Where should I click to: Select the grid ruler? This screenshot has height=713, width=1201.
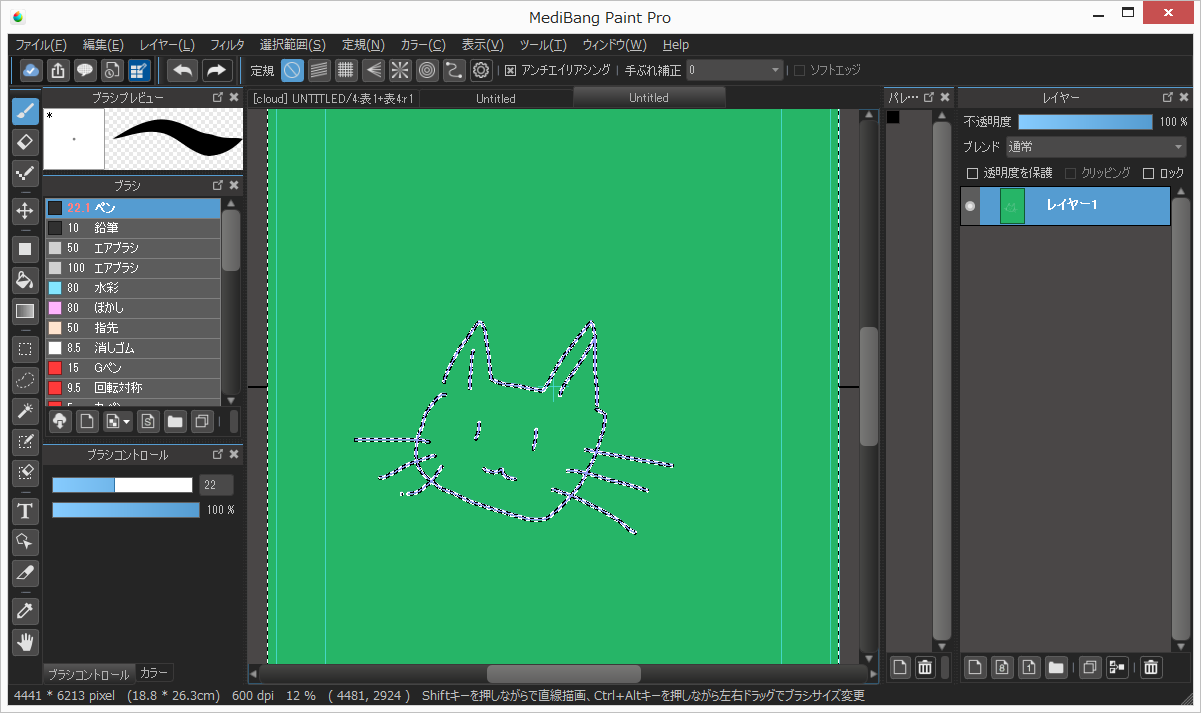click(346, 70)
